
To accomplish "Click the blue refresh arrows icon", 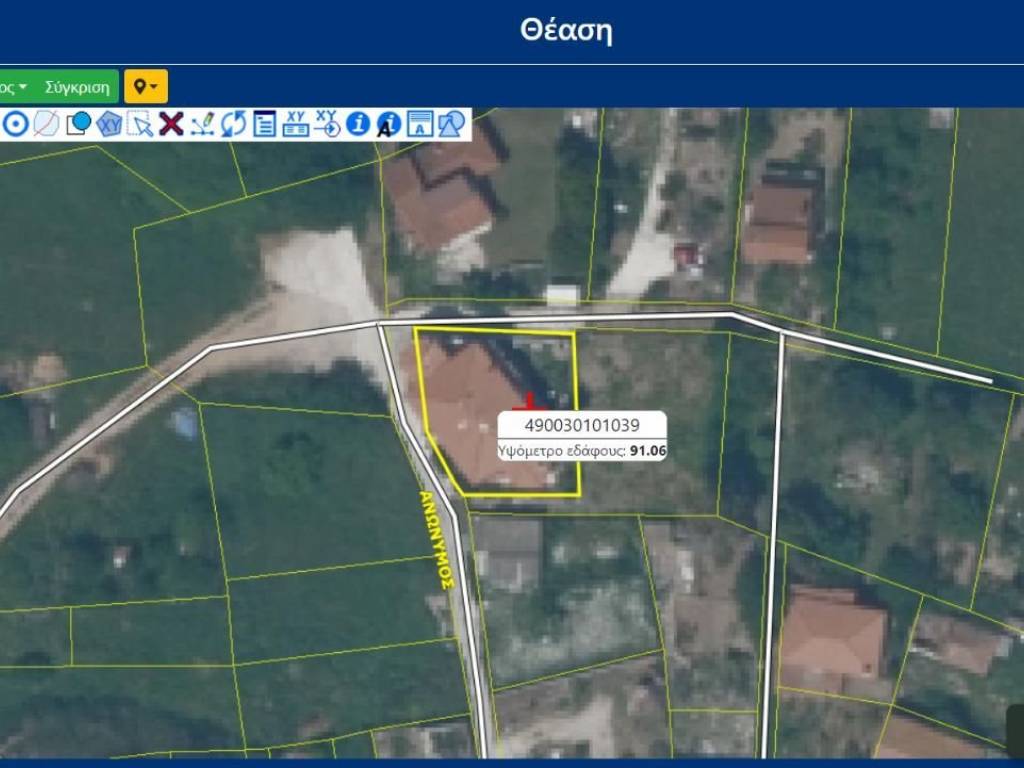I will [x=233, y=124].
